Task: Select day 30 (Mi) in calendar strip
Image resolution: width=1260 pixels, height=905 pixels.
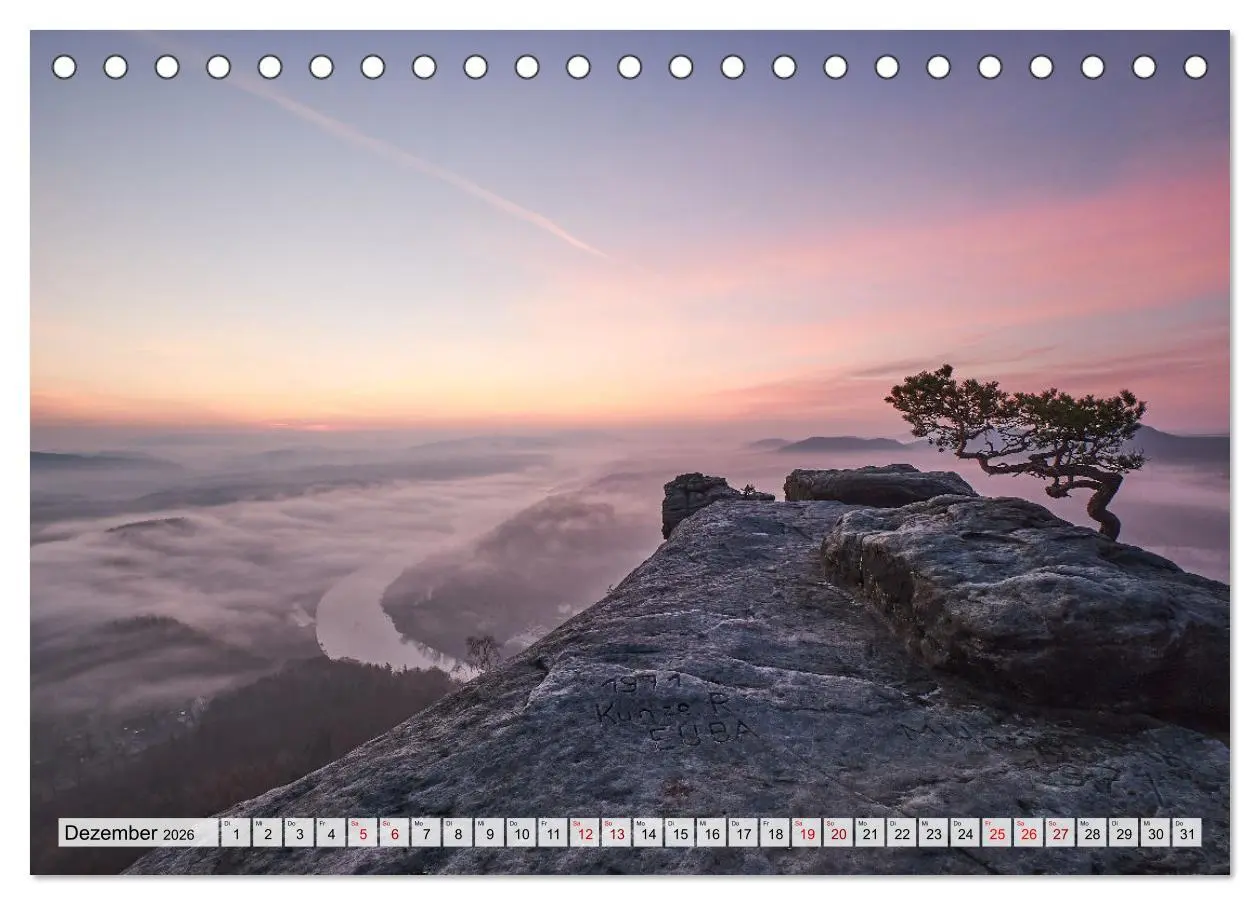Action: point(1155,833)
